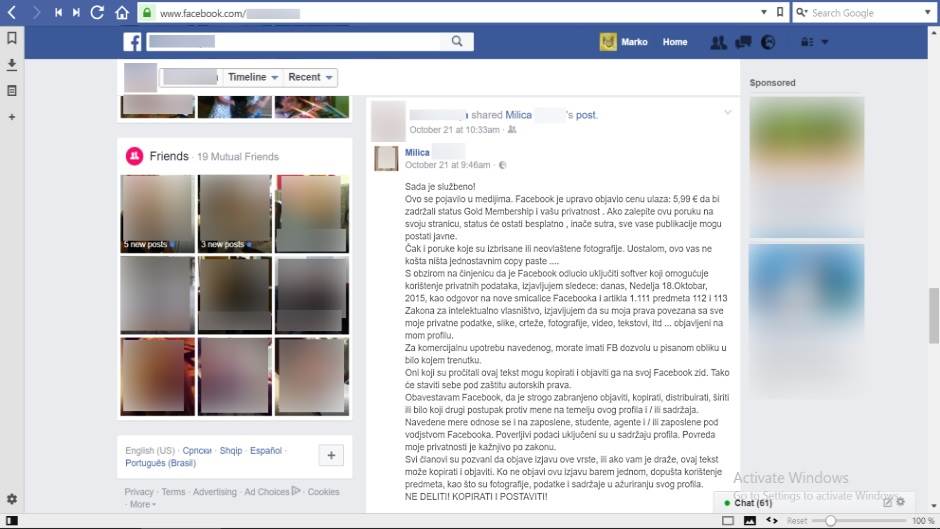940x529 pixels.
Task: Open the Messages icon in Facebook header
Action: (743, 42)
